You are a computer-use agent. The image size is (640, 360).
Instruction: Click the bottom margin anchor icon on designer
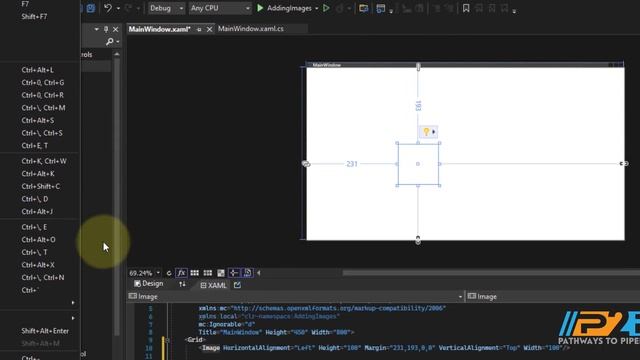[418, 240]
